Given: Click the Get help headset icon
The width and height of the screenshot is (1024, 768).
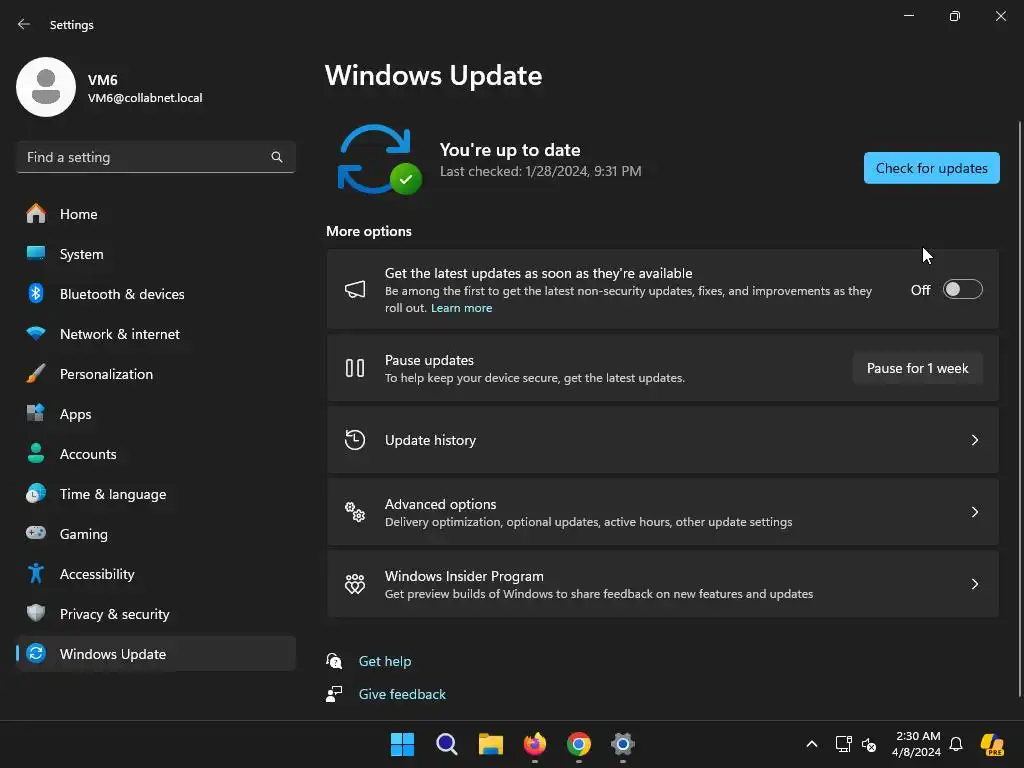Looking at the screenshot, I should (x=334, y=661).
